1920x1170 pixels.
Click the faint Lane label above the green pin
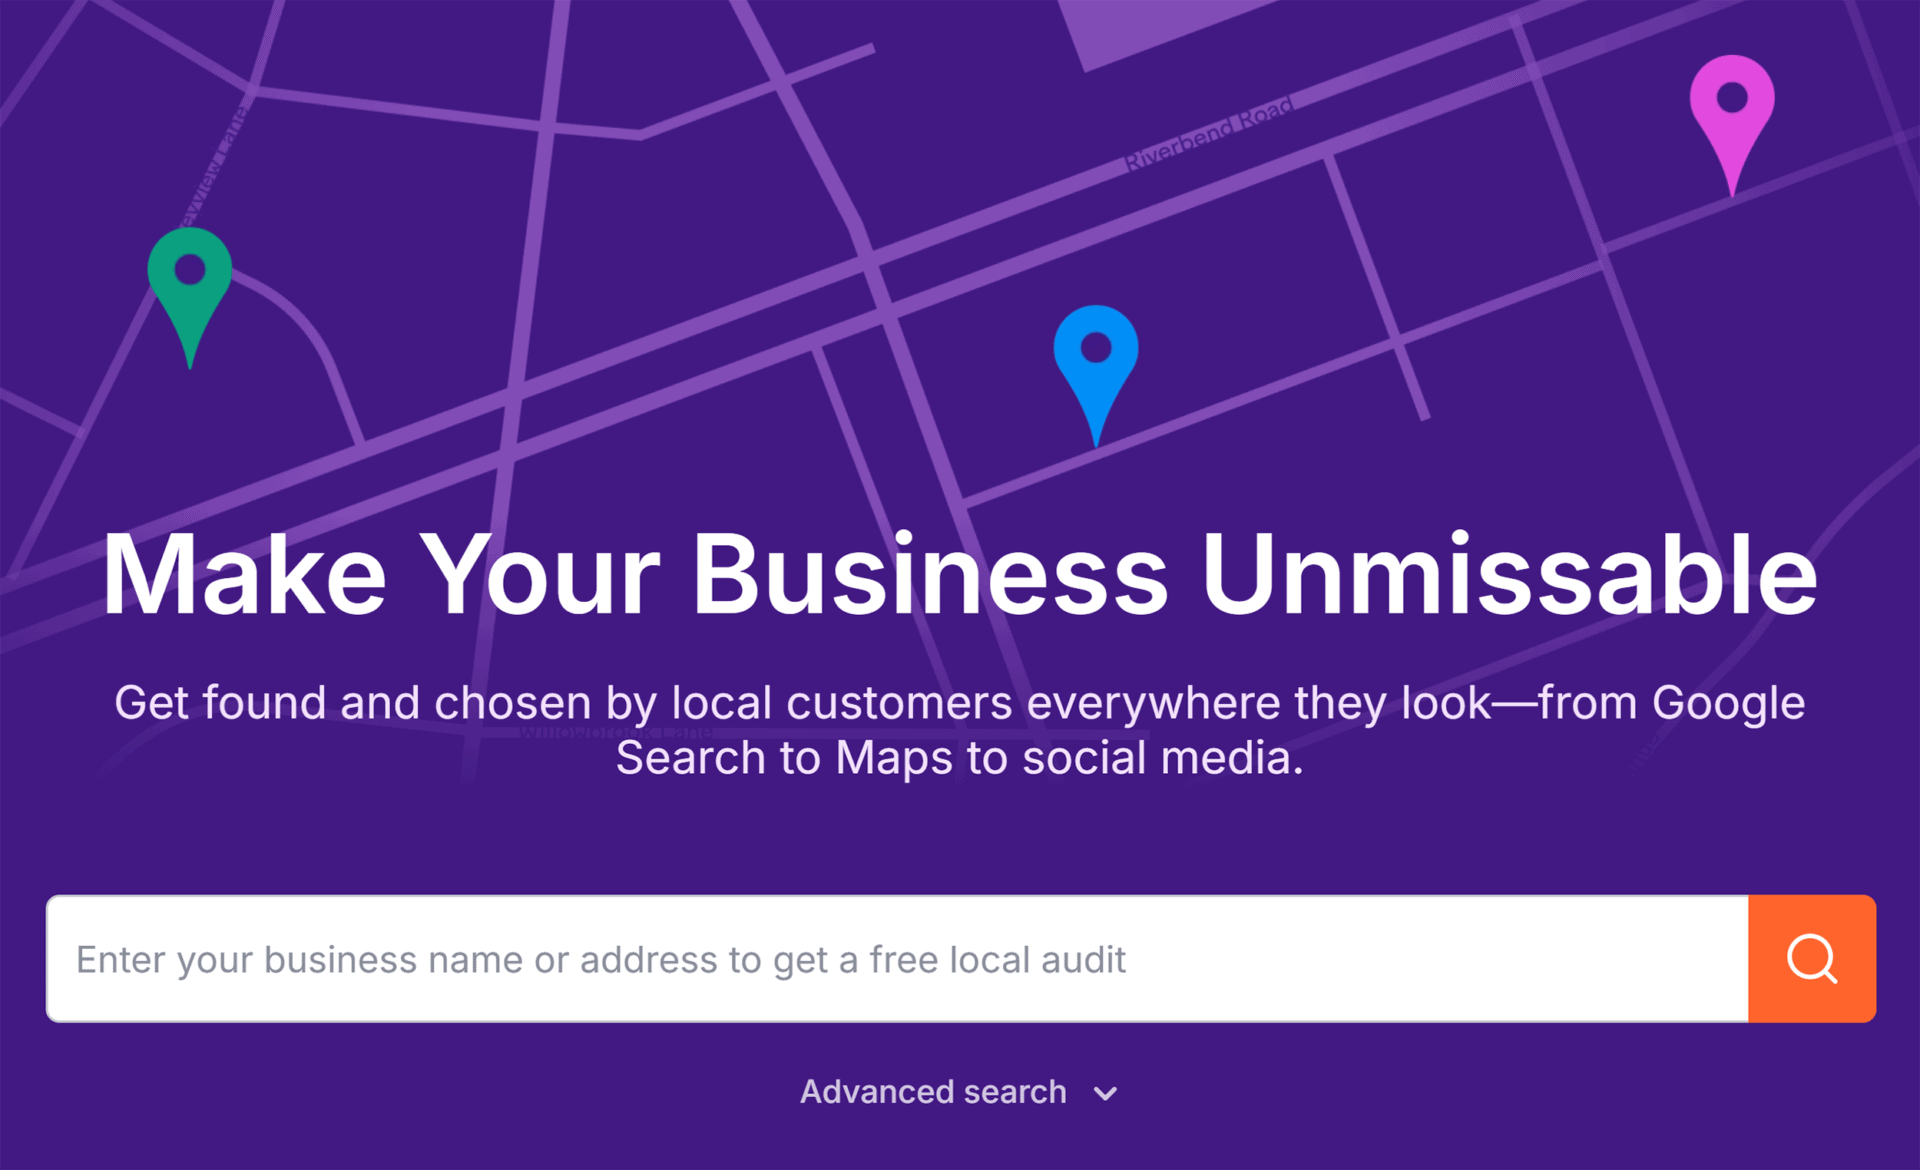213,167
